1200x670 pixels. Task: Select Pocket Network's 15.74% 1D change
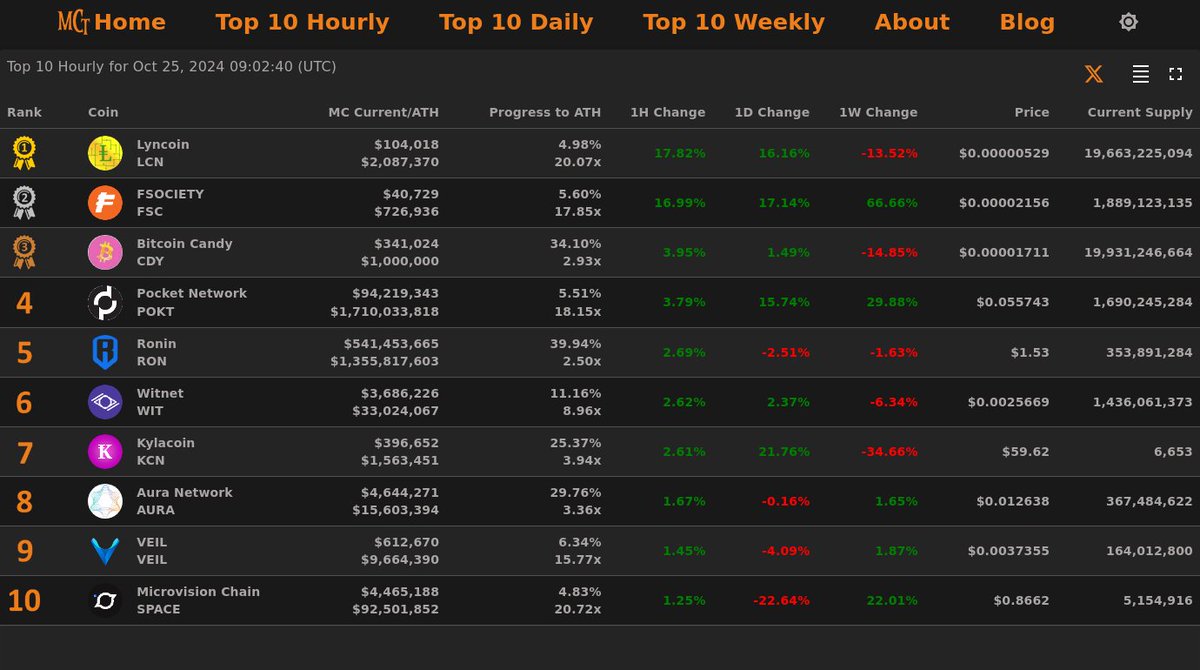tap(785, 302)
